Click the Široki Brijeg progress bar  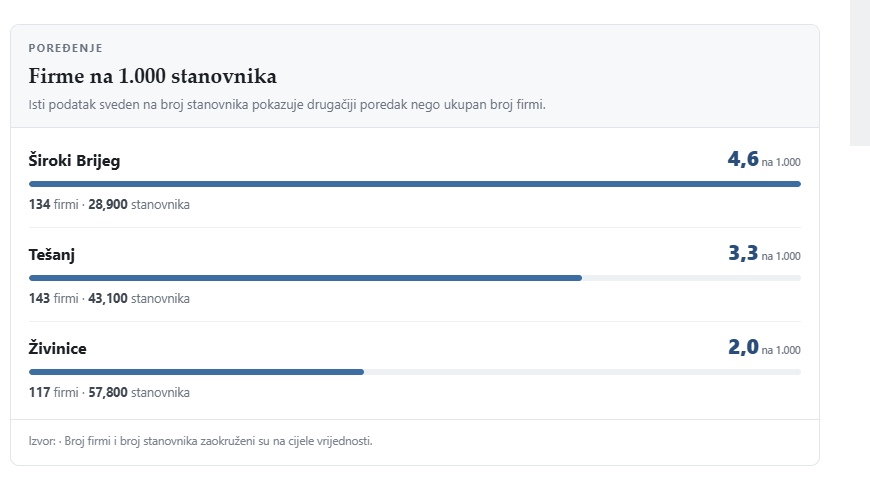[414, 184]
